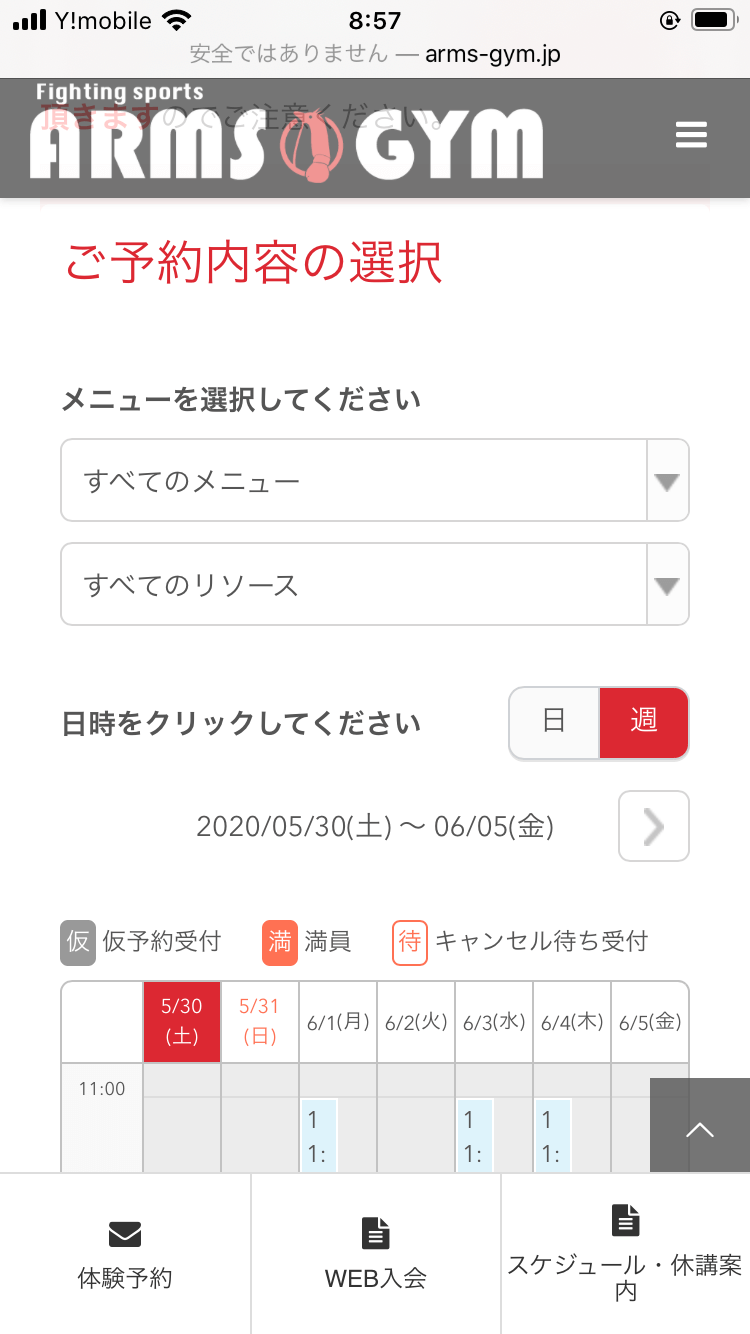Tap the WEB入会 document icon
The width and height of the screenshot is (750, 1334).
click(375, 1233)
